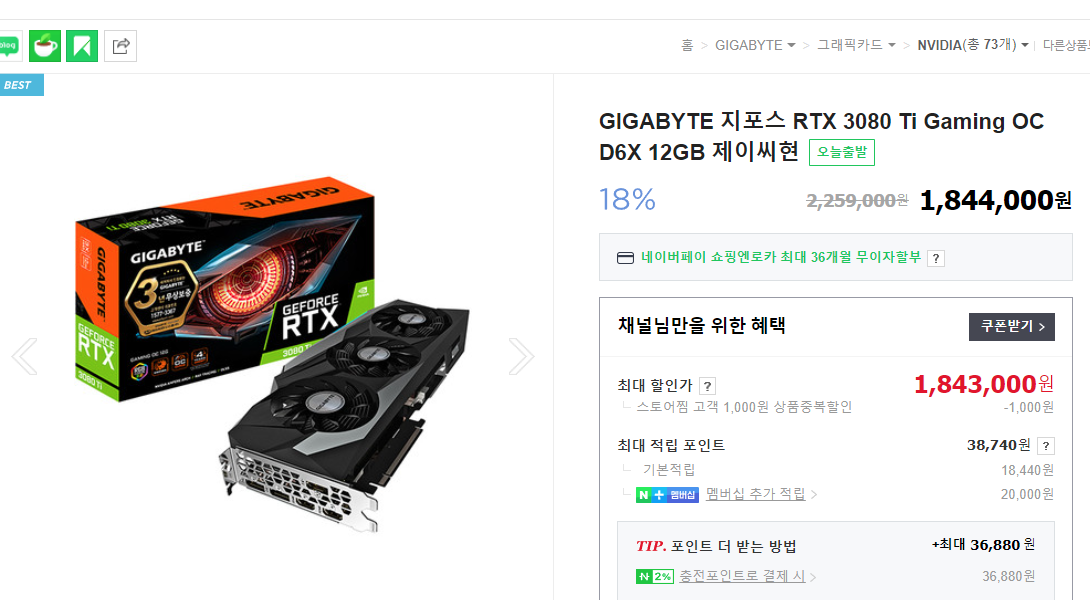Click 네이버페이 쇼핑엔로카 무이자할부 text
The width and height of the screenshot is (1090, 600).
781,257
